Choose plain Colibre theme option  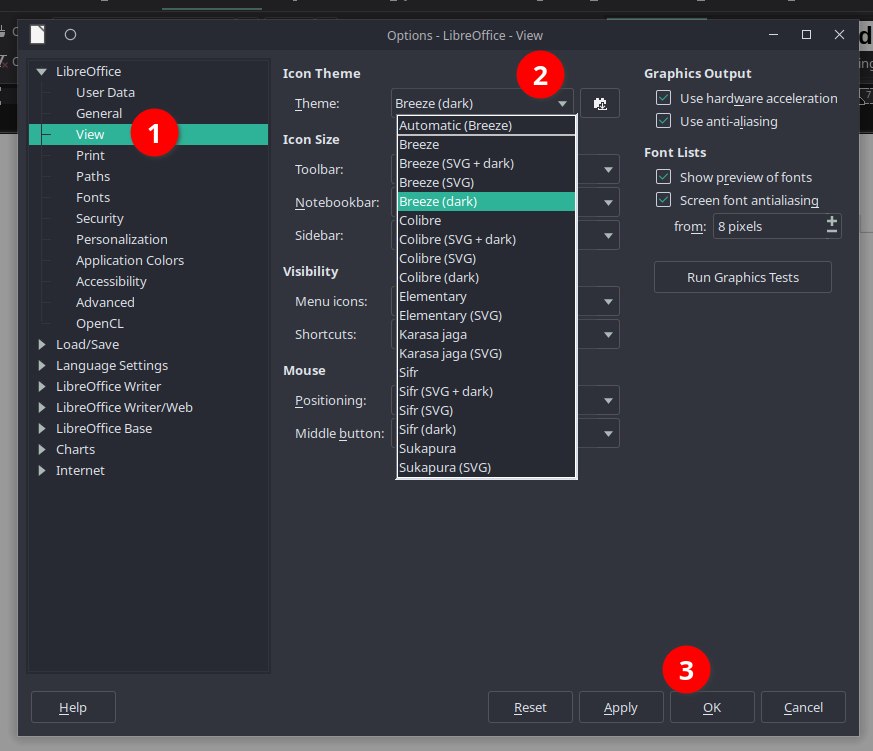point(486,220)
